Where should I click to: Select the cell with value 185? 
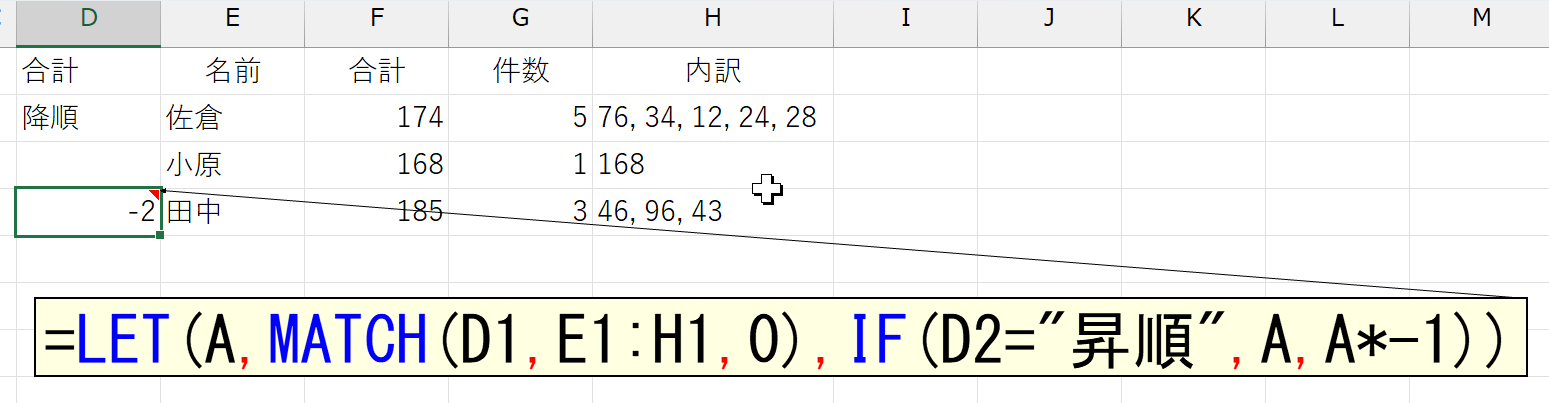tap(376, 212)
